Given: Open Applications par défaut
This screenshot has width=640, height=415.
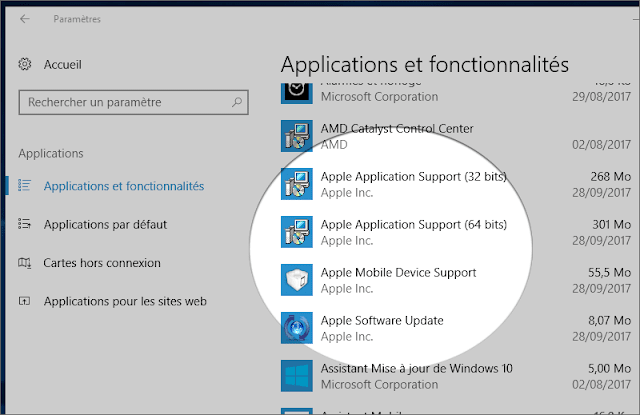Looking at the screenshot, I should coord(105,224).
